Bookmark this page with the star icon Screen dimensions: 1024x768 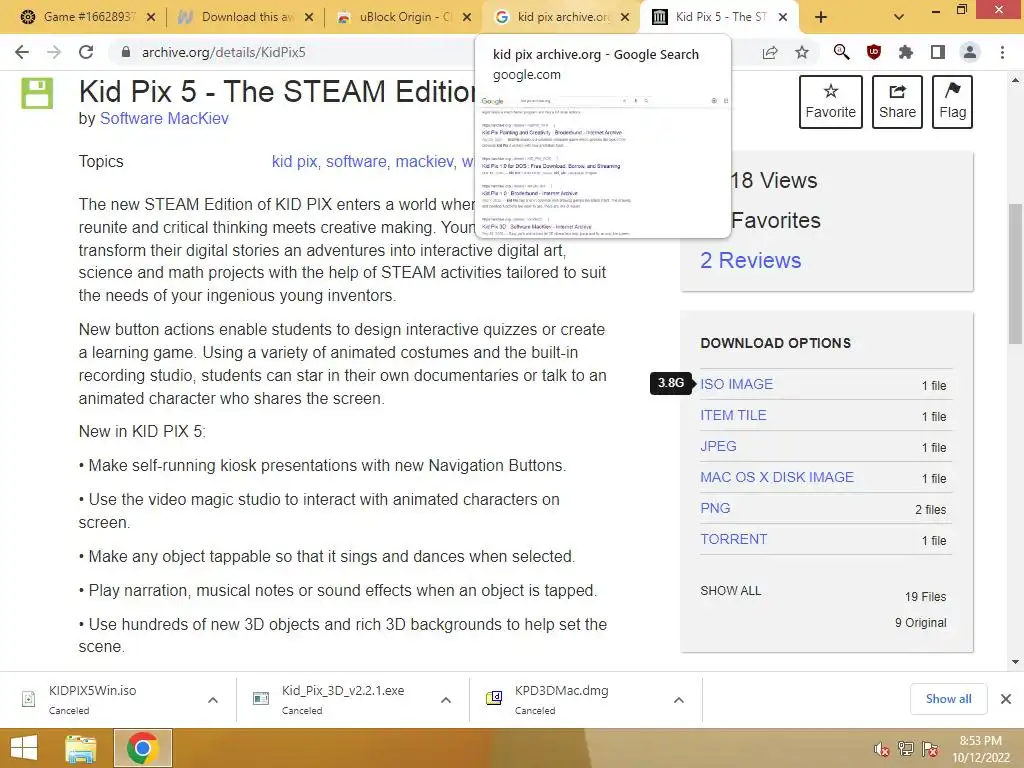point(802,52)
